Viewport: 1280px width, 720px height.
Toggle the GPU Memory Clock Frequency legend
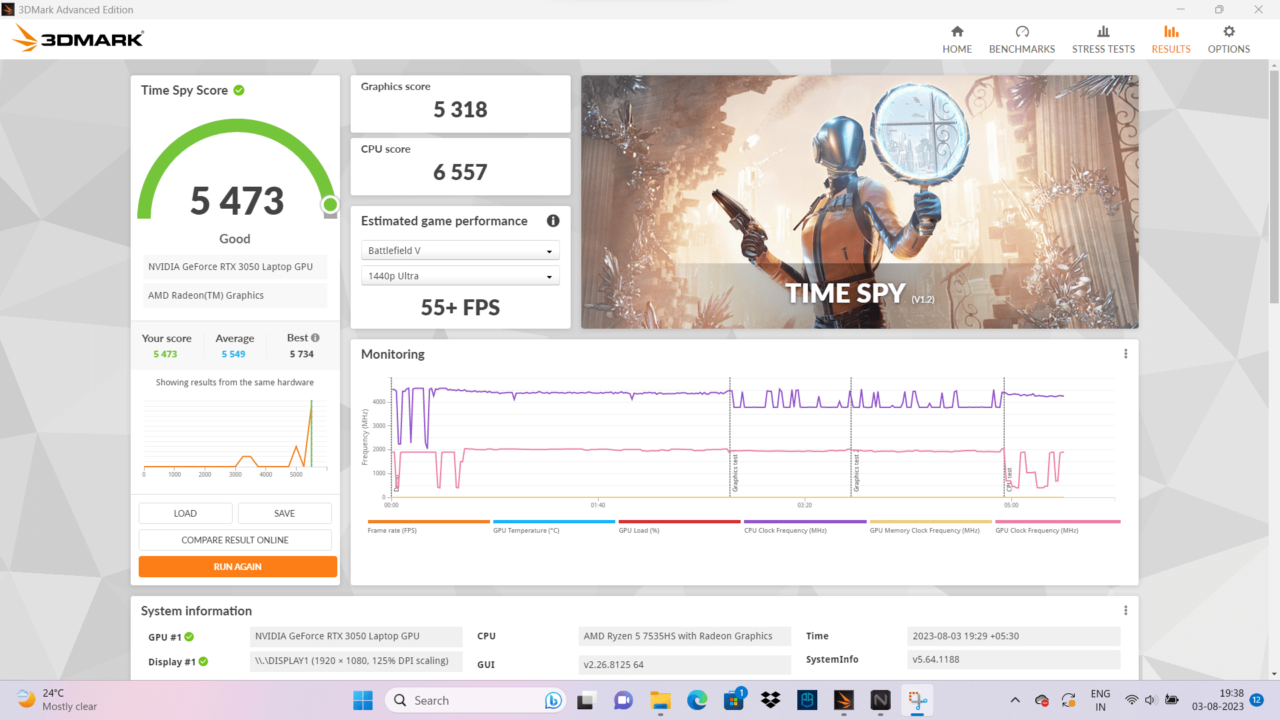[931, 527]
